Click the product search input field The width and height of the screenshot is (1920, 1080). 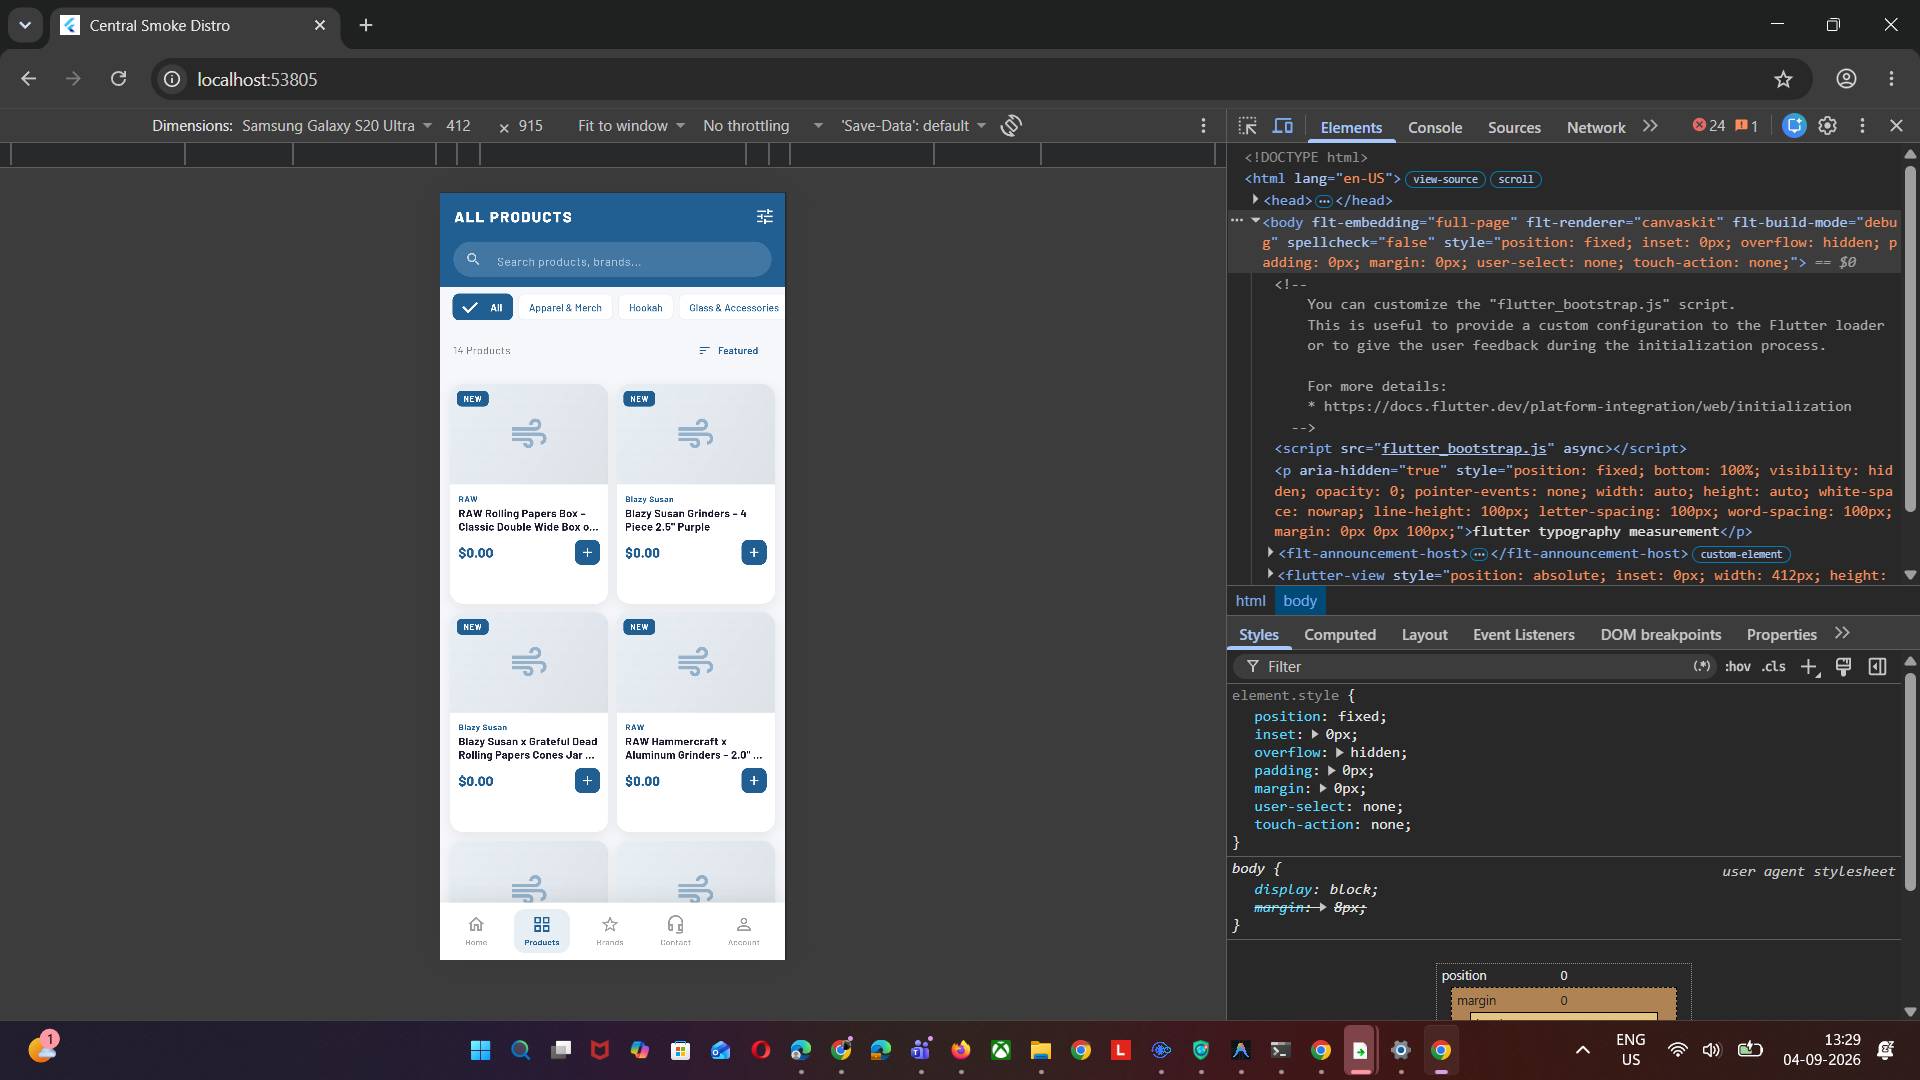[612, 261]
